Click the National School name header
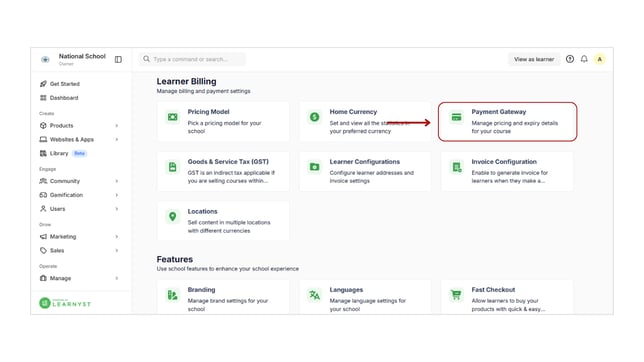644x362 pixels. 82,56
